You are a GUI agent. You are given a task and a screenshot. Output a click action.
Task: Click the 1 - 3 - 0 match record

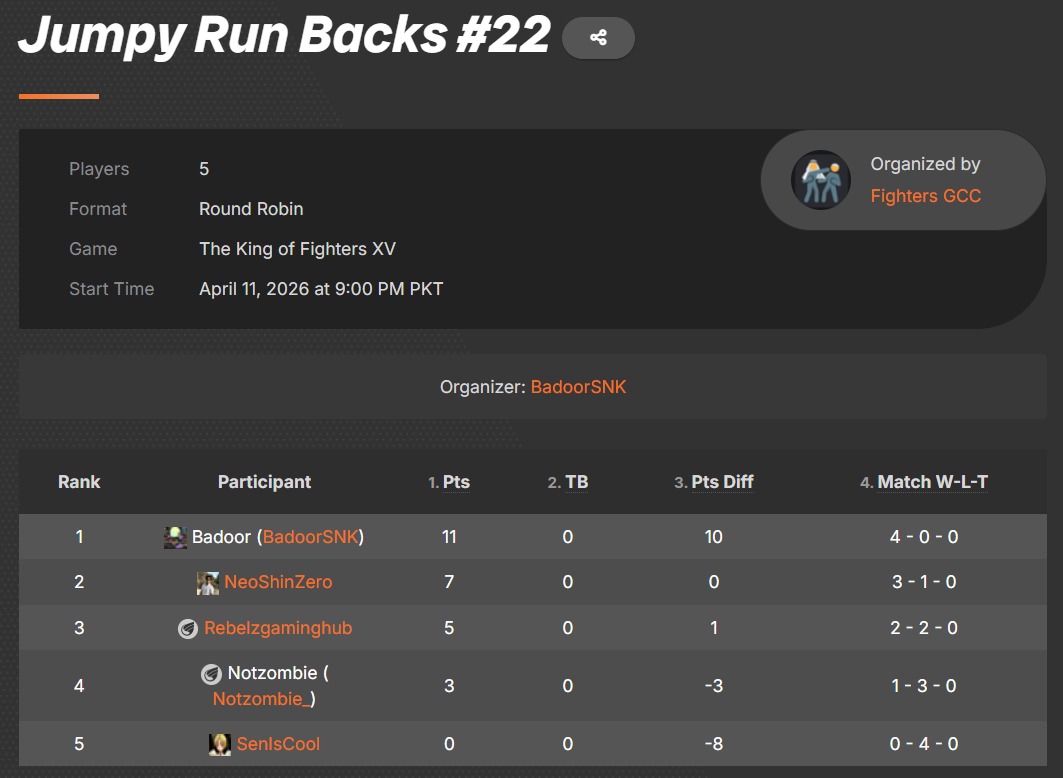(x=924, y=686)
